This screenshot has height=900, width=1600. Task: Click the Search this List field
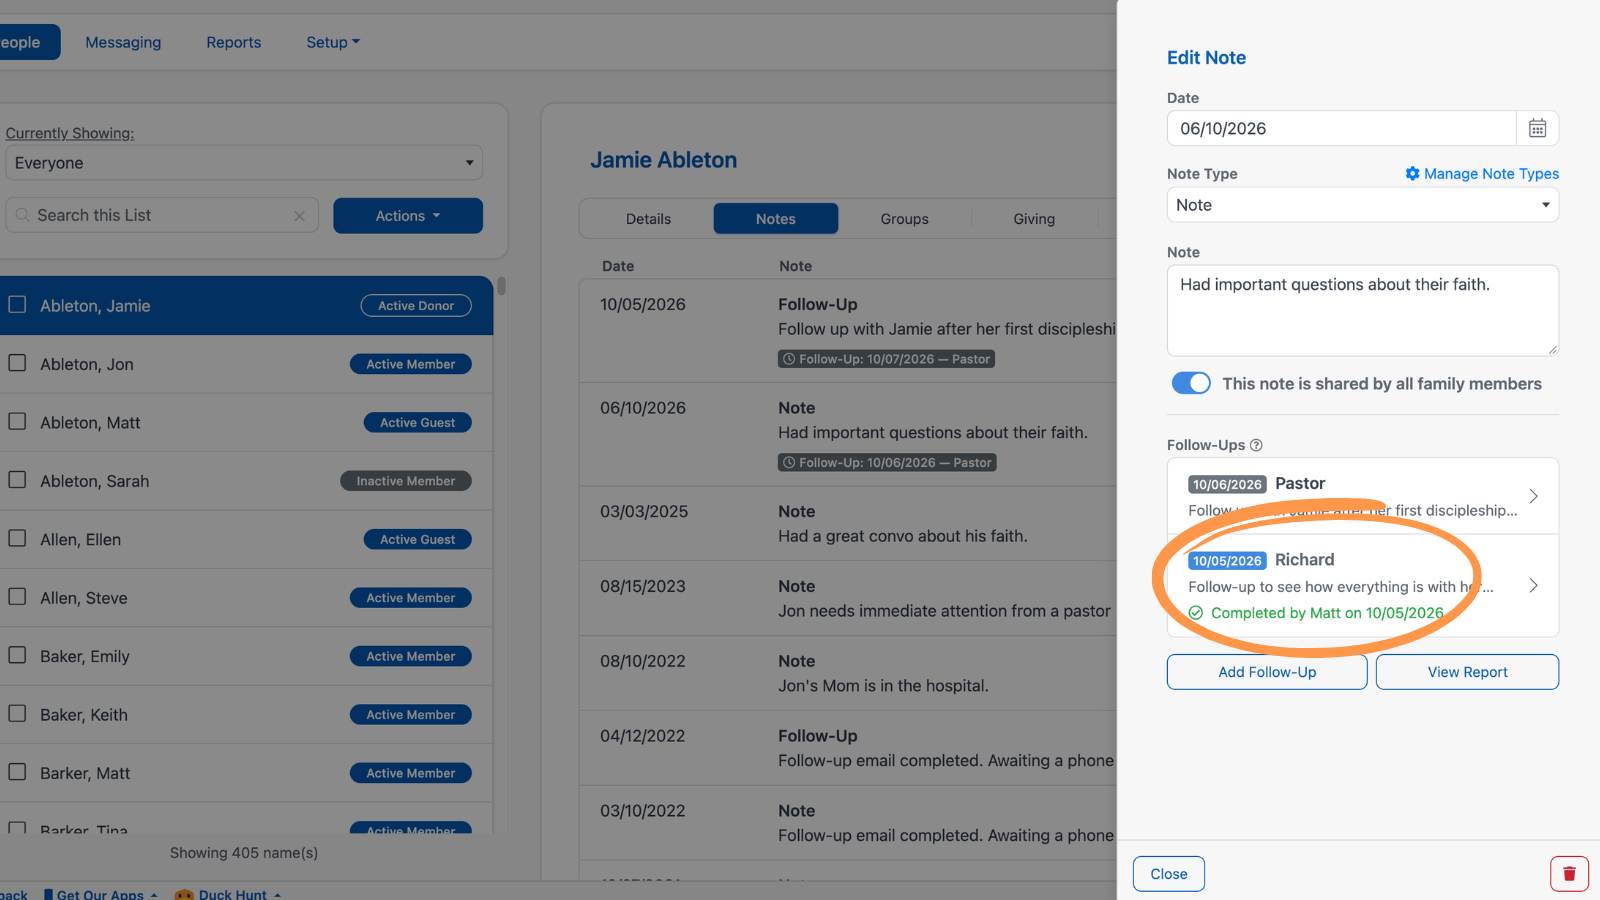(x=162, y=216)
